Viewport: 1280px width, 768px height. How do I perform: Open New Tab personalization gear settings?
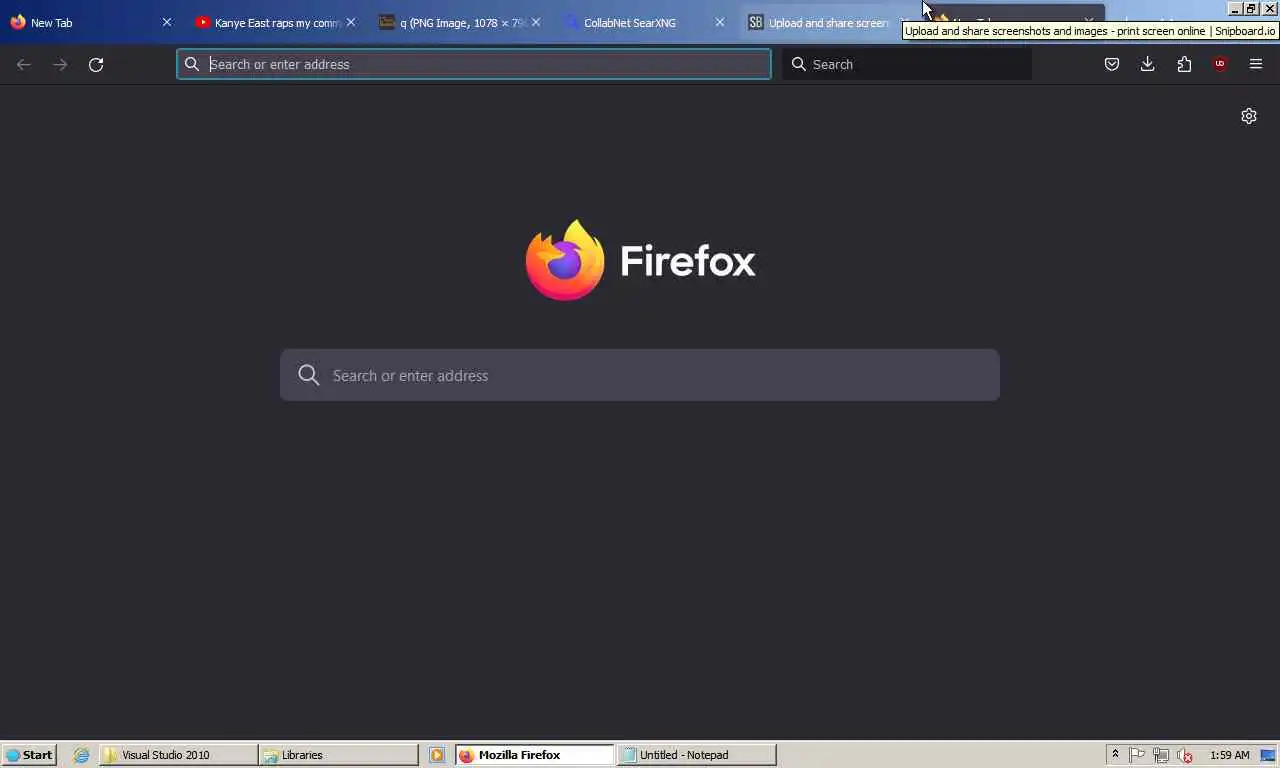coord(1249,116)
